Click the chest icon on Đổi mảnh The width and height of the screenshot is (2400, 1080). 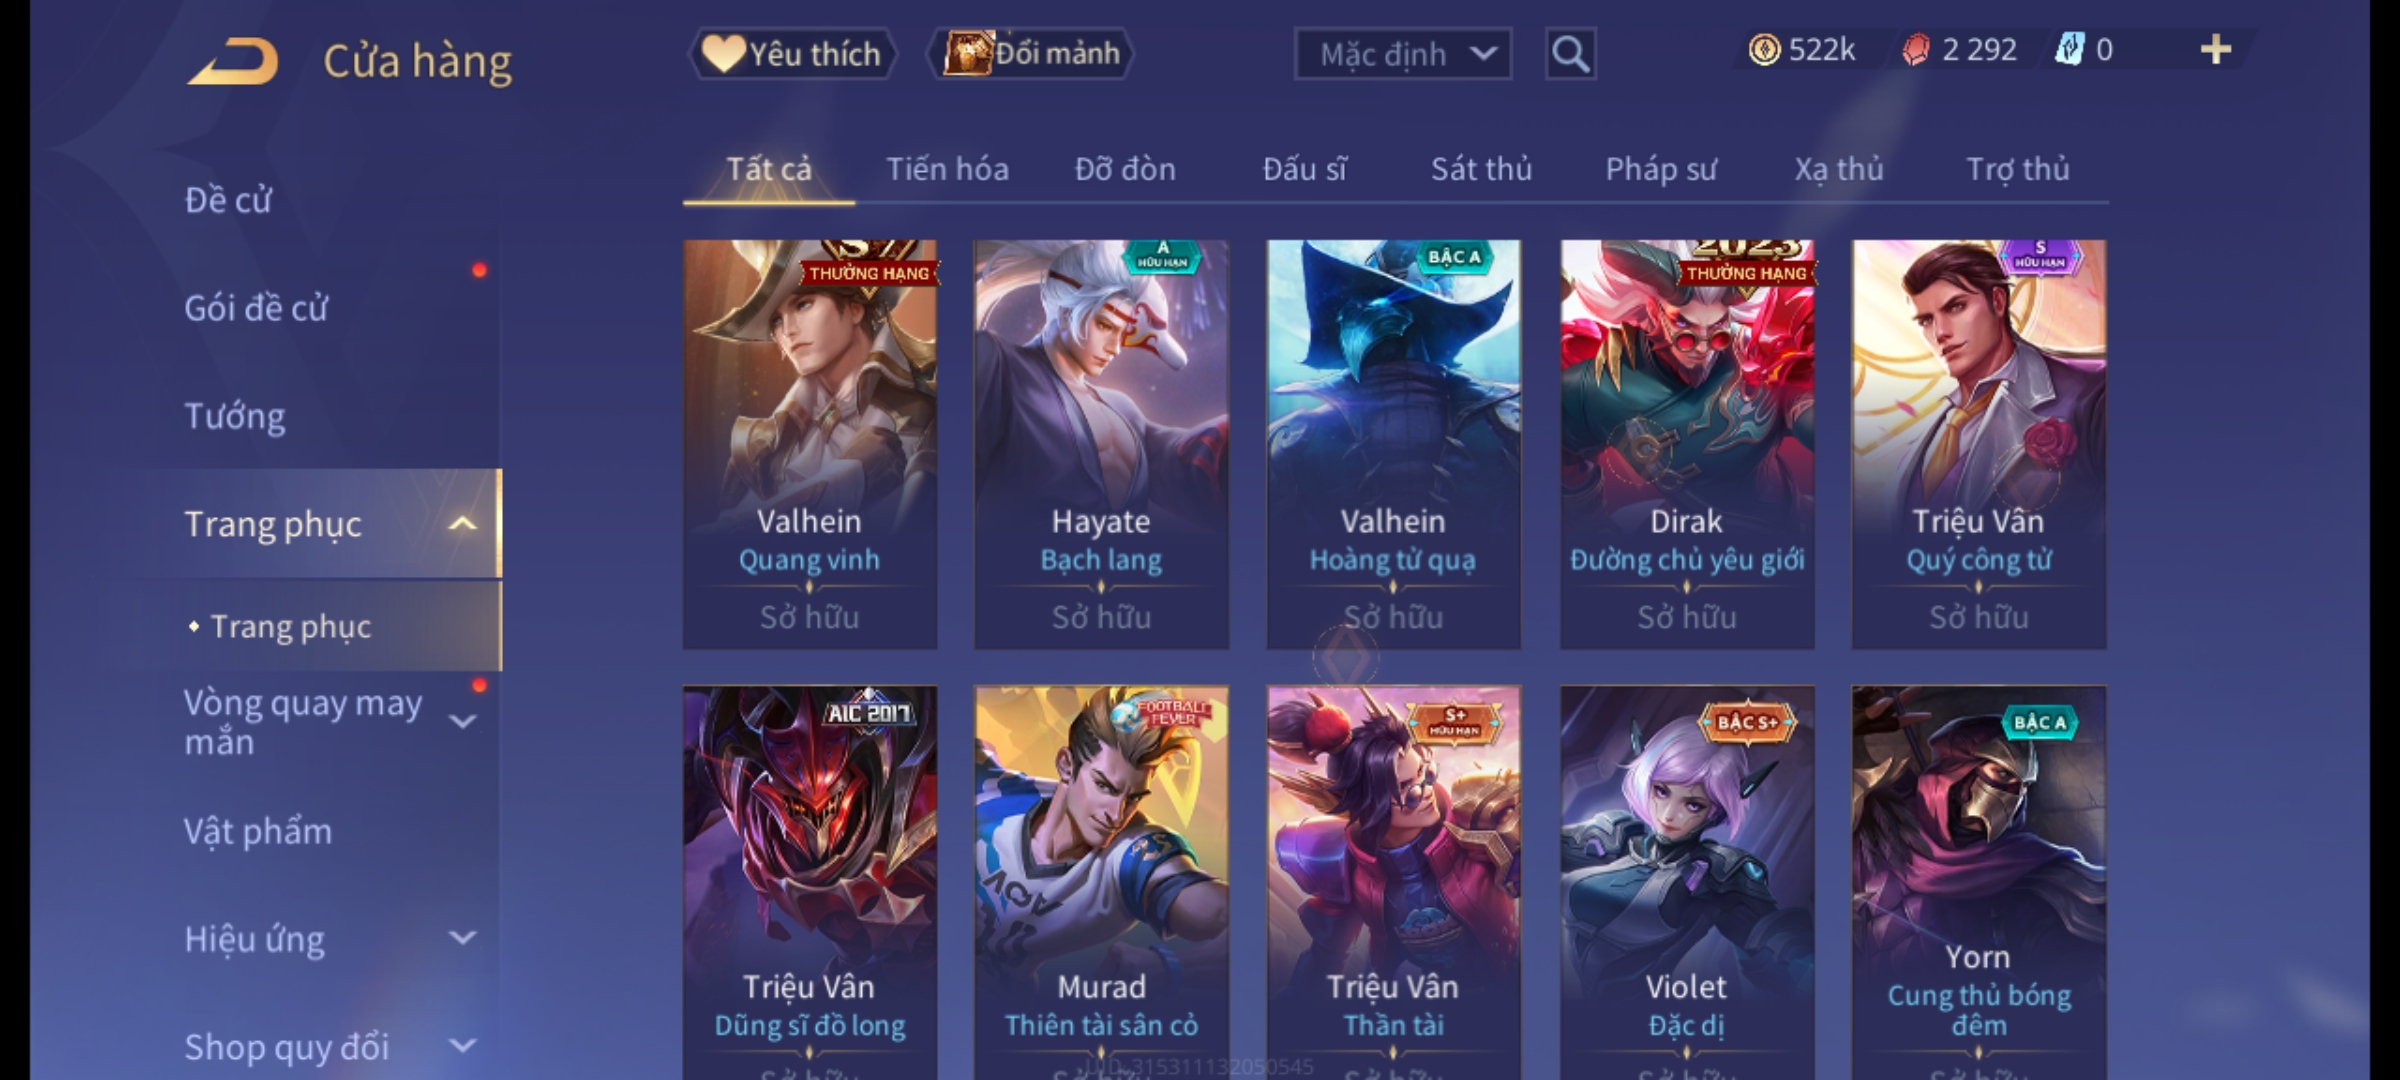(x=967, y=53)
